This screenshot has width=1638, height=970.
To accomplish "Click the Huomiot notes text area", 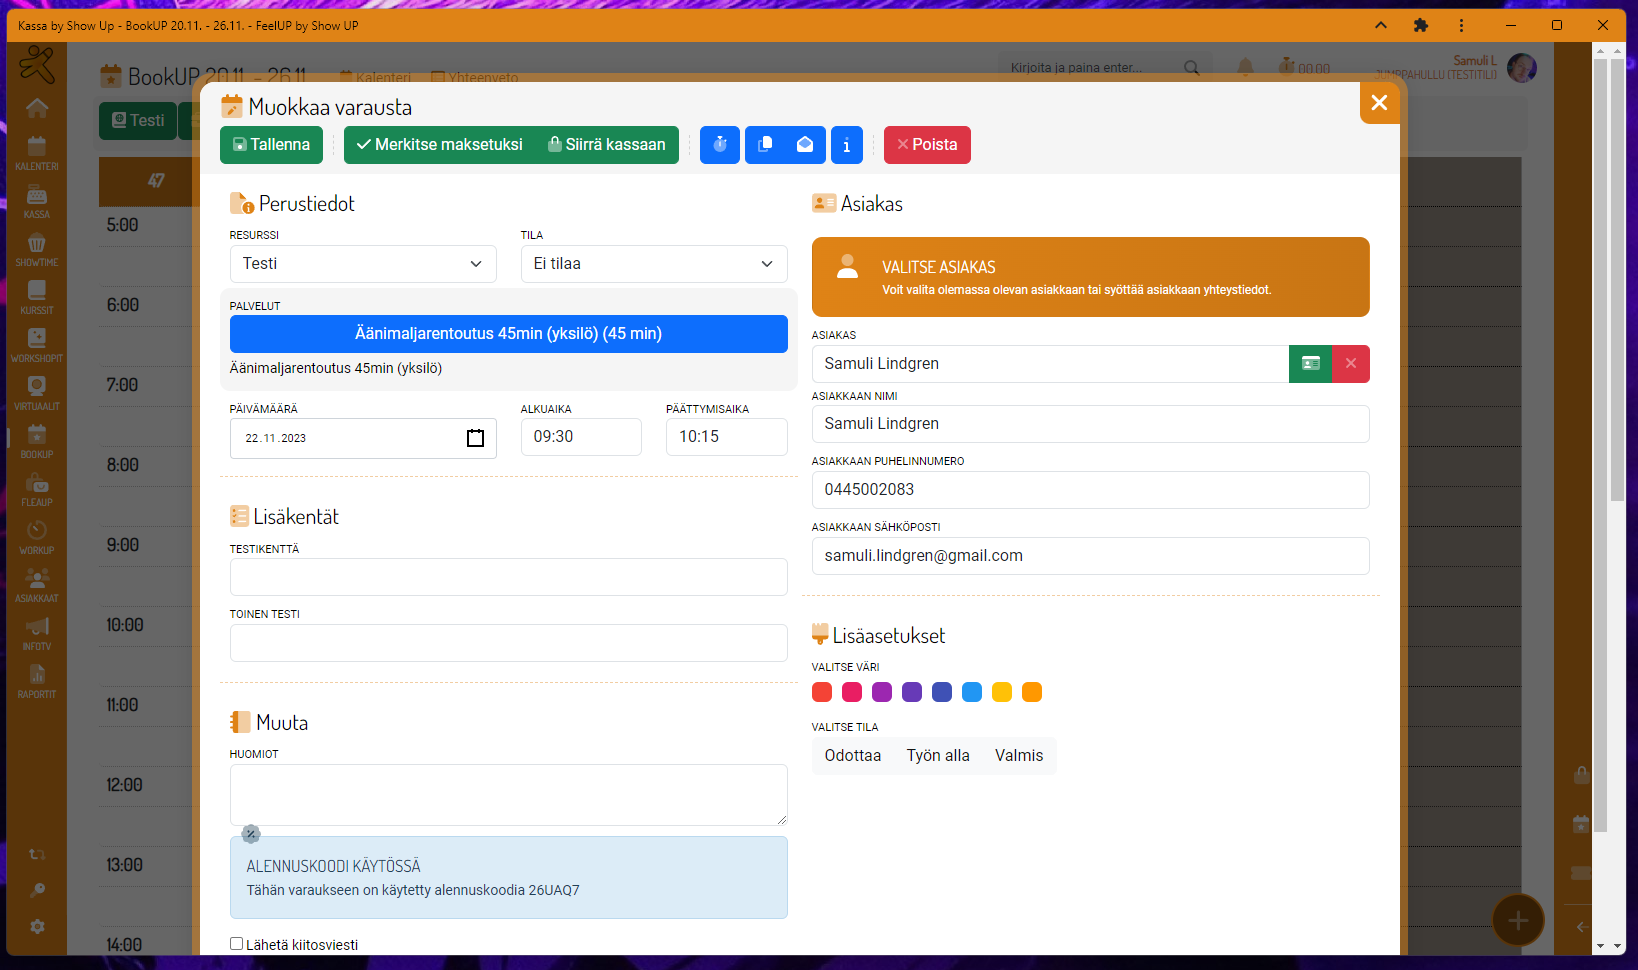I will click(508, 795).
